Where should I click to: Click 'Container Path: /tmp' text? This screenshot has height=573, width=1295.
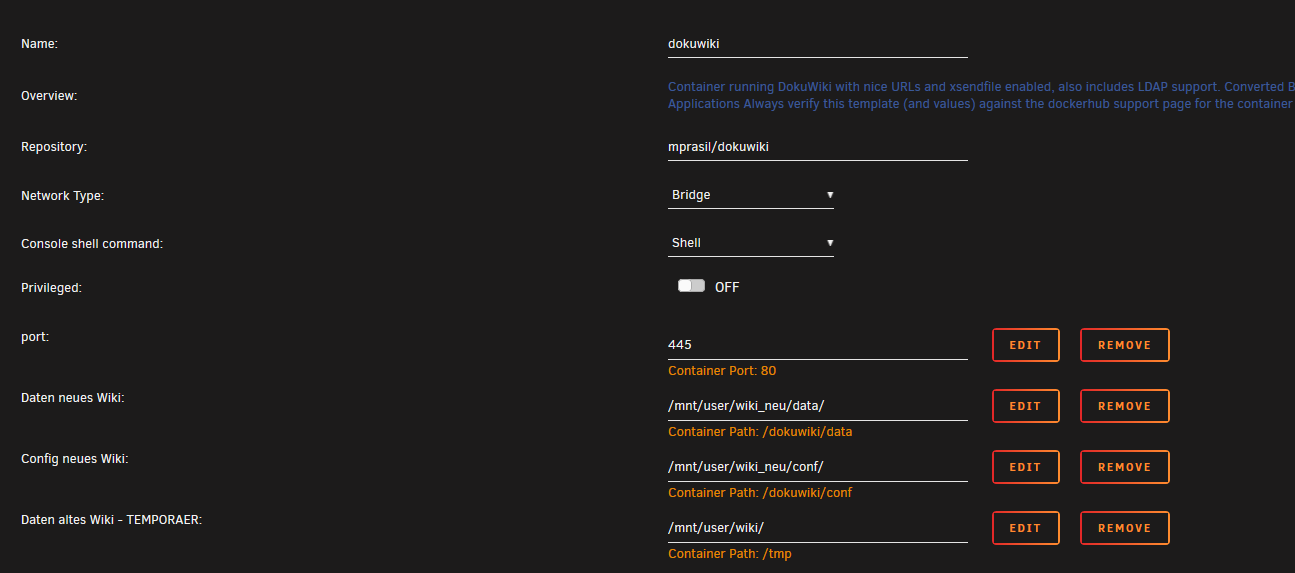pyautogui.click(x=730, y=554)
